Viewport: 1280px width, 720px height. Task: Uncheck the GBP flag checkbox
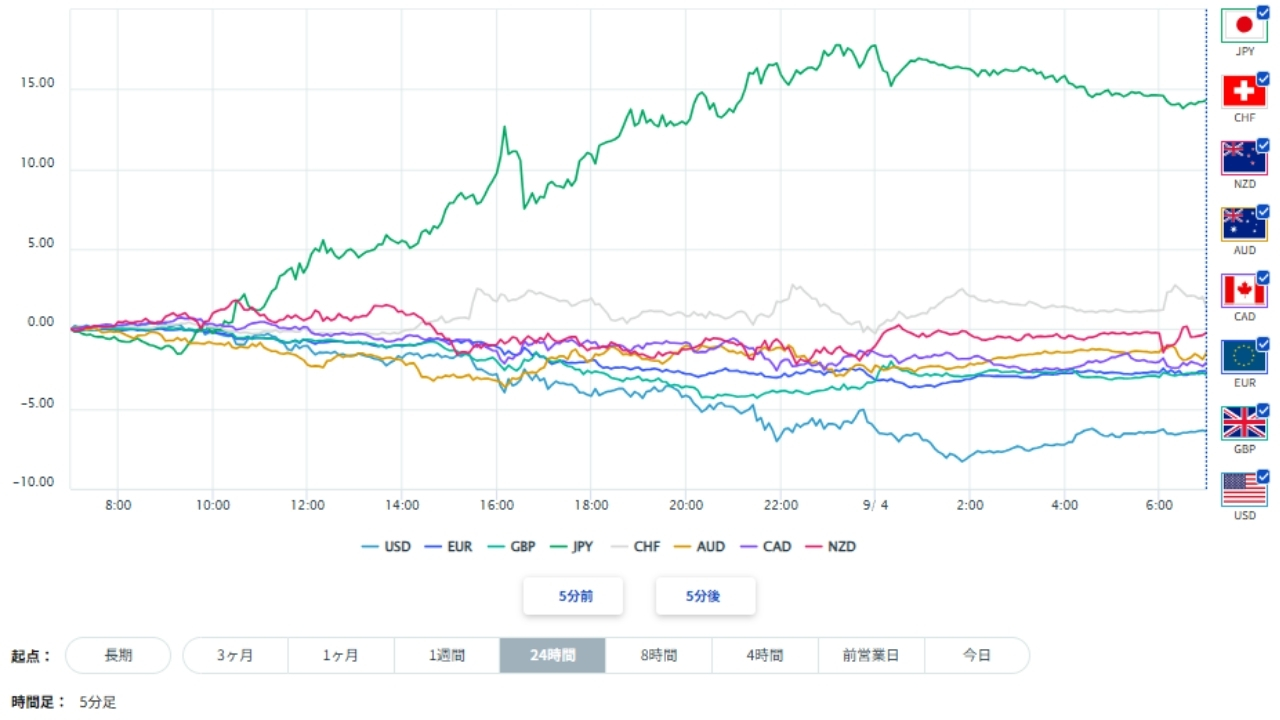coord(1263,410)
